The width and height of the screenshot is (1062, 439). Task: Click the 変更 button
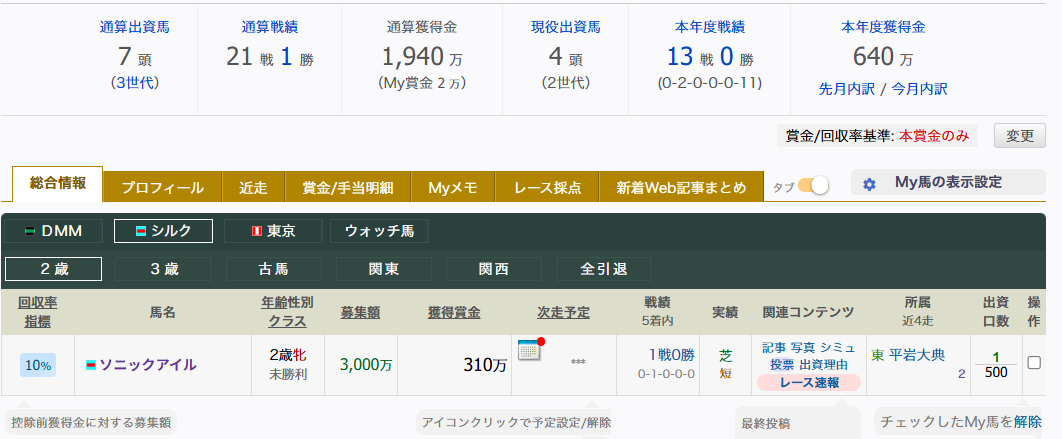pyautogui.click(x=1019, y=135)
